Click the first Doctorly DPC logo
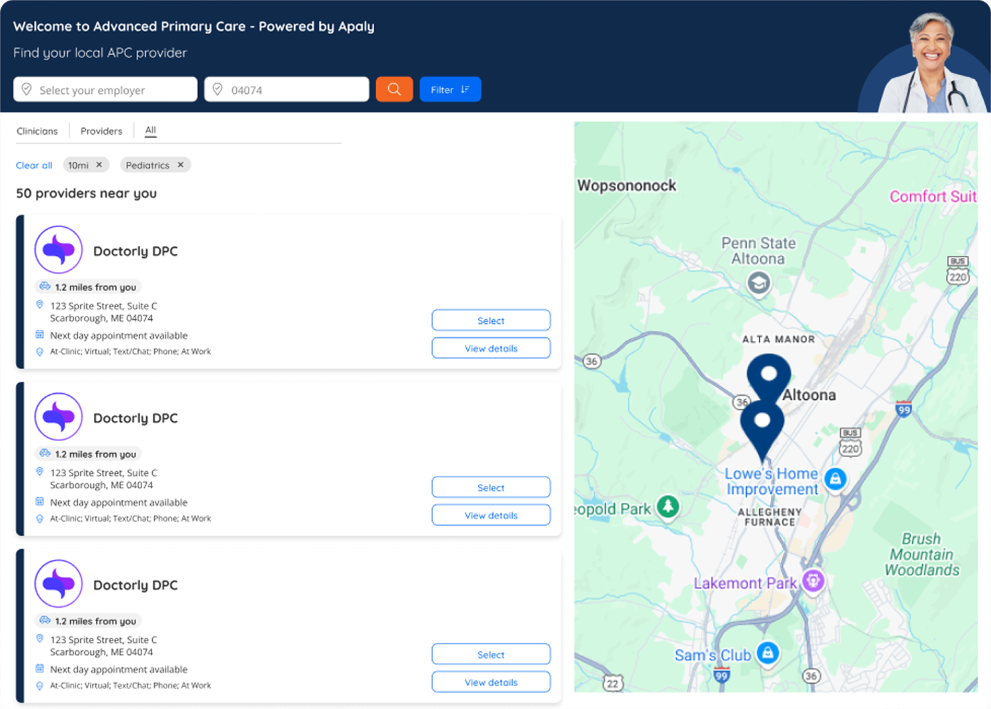This screenshot has height=709, width=991. point(58,250)
